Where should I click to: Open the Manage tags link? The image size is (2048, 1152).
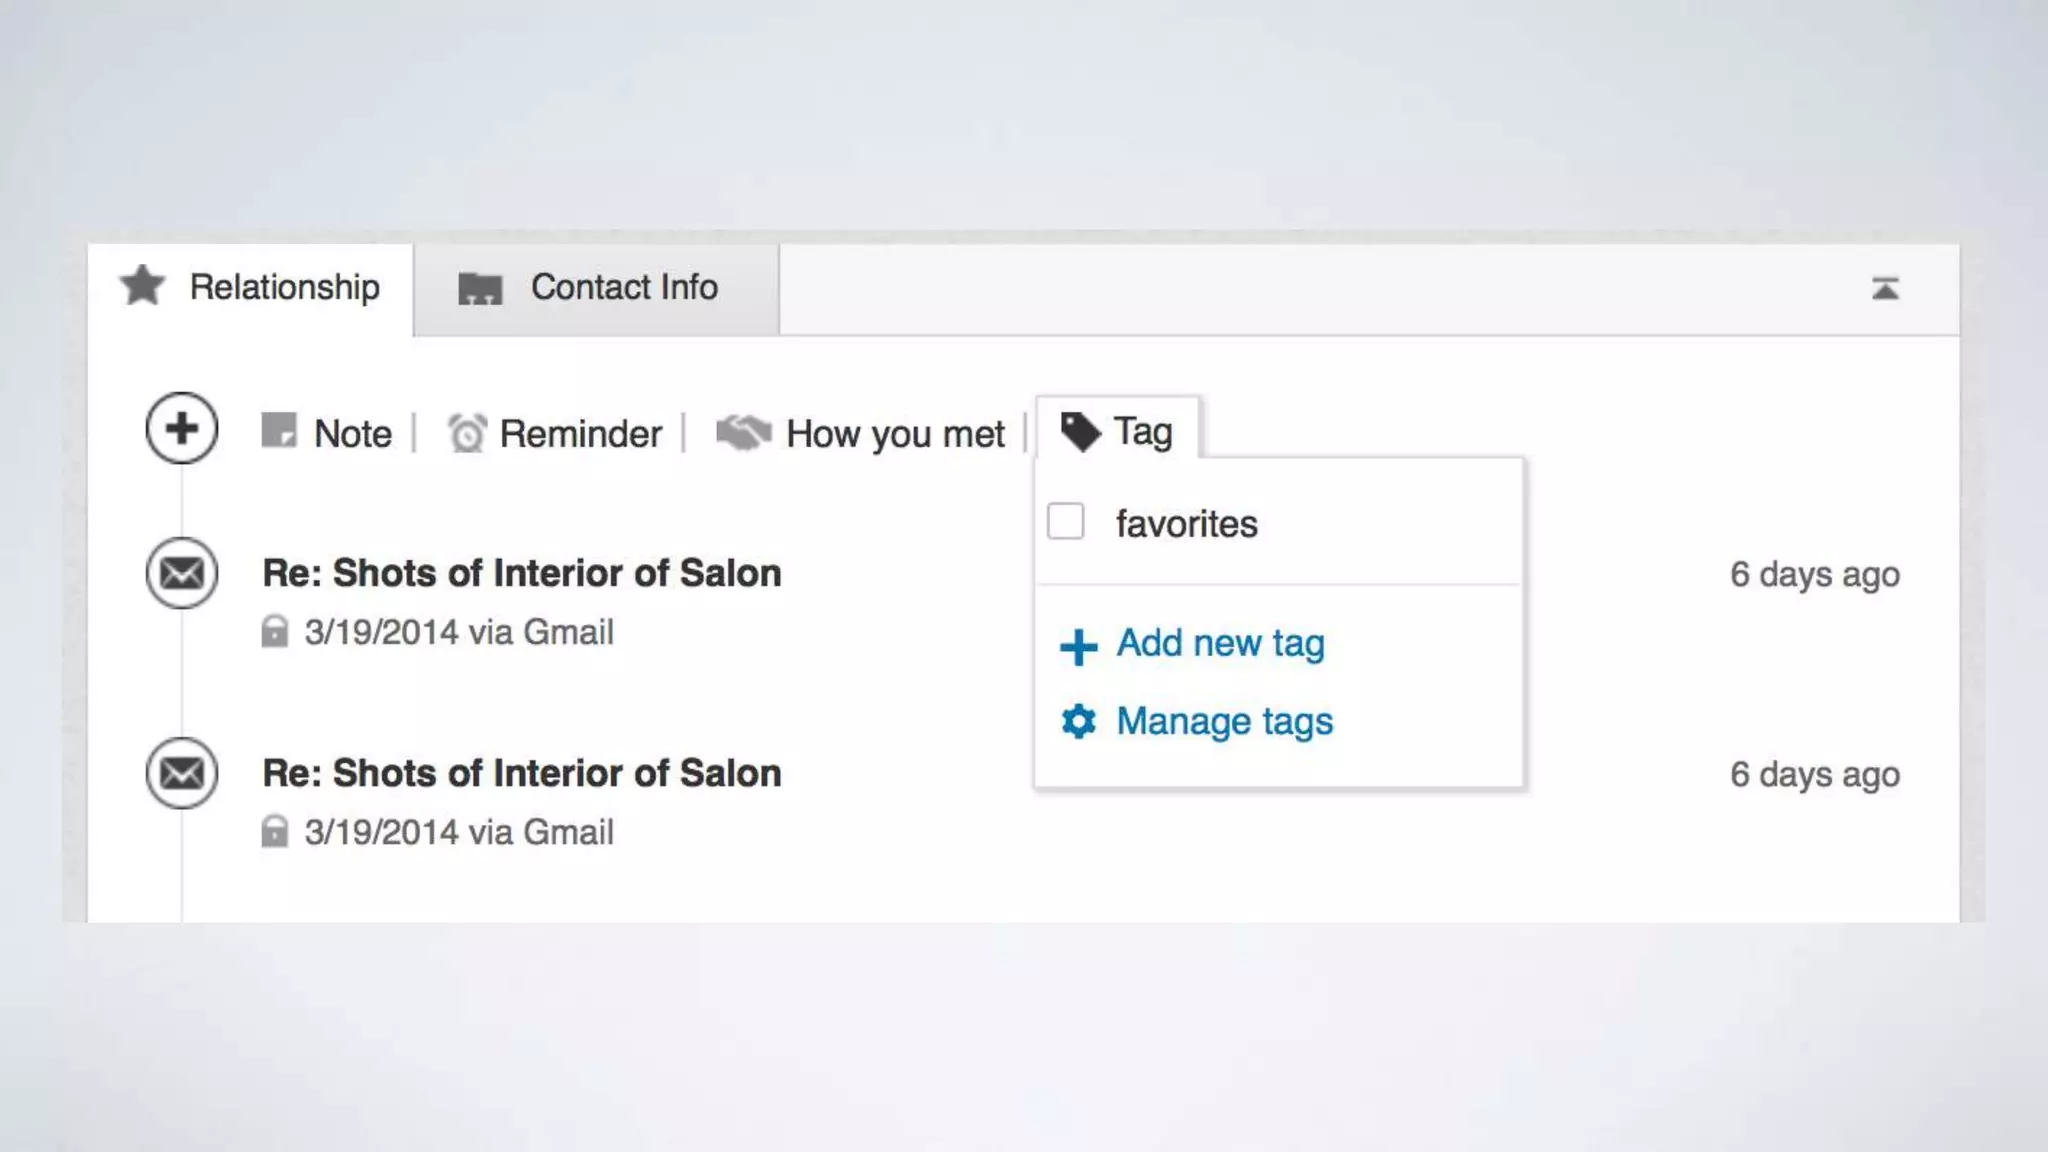(1224, 721)
